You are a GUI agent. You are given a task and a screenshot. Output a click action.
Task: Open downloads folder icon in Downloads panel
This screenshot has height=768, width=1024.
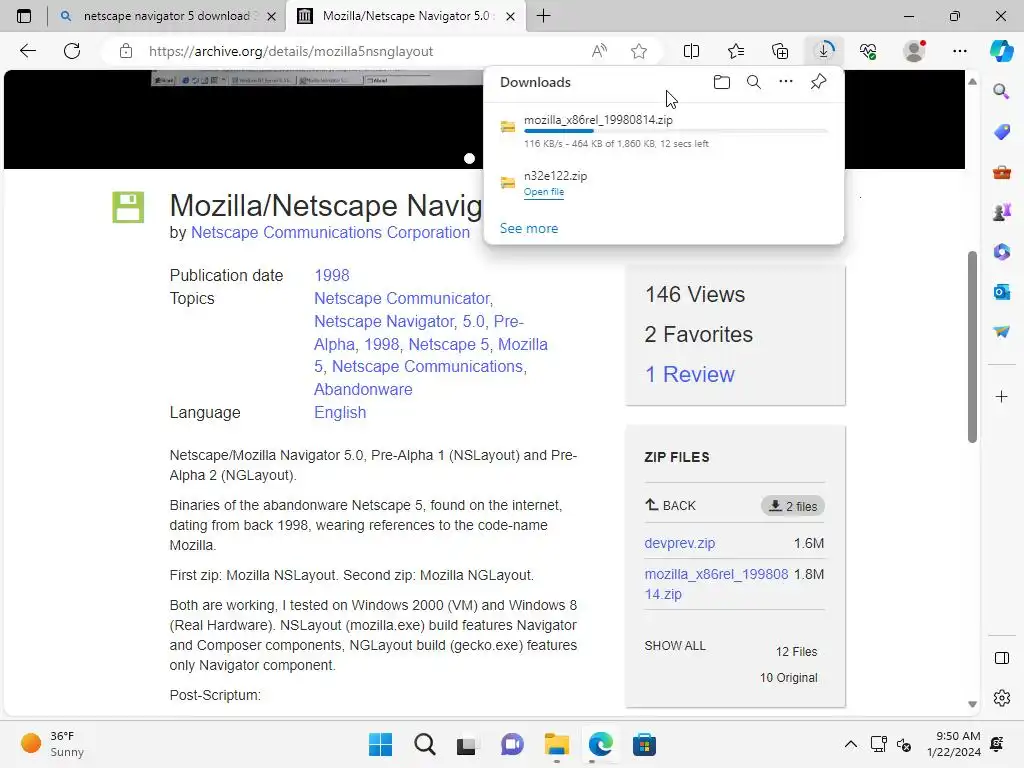(722, 82)
